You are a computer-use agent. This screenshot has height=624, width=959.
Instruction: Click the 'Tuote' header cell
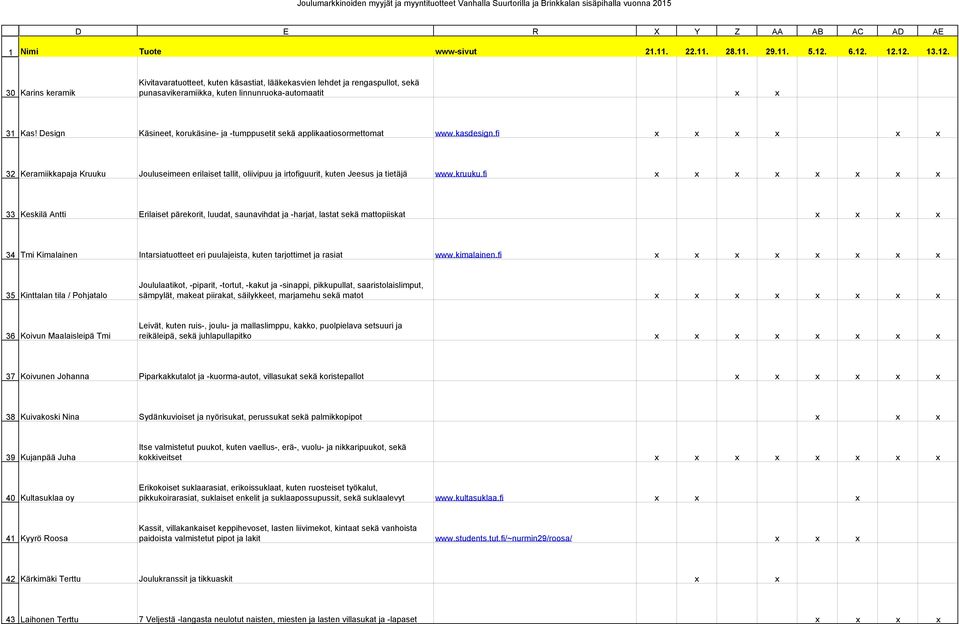click(x=286, y=46)
